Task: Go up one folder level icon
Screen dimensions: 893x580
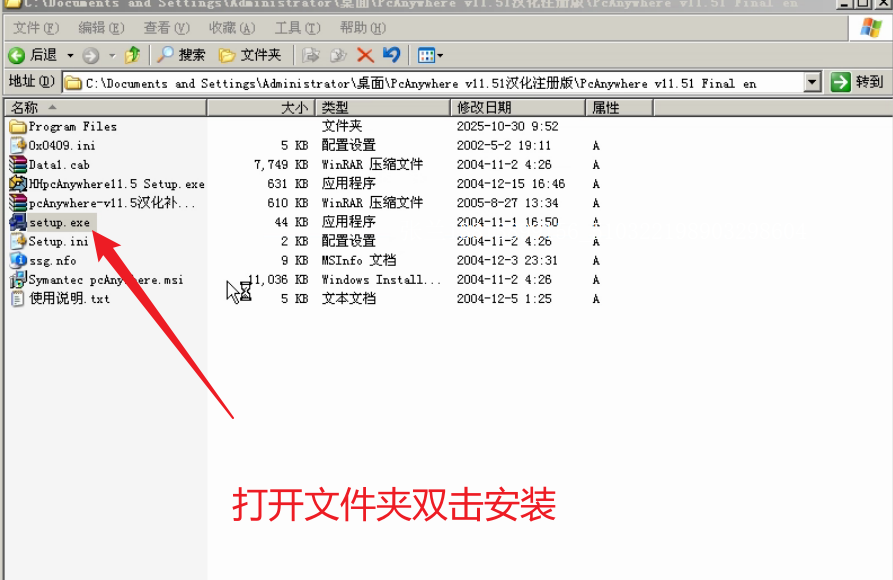Action: [x=133, y=55]
